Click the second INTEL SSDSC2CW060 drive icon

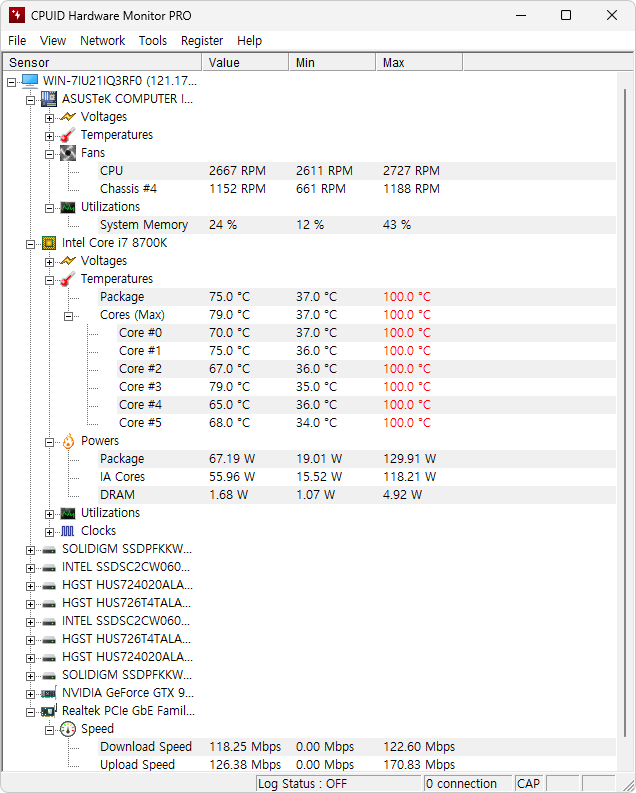click(49, 622)
